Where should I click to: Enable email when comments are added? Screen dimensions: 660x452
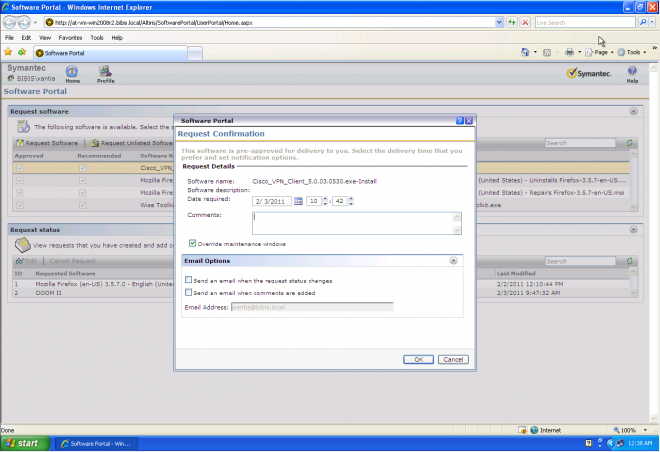(188, 292)
